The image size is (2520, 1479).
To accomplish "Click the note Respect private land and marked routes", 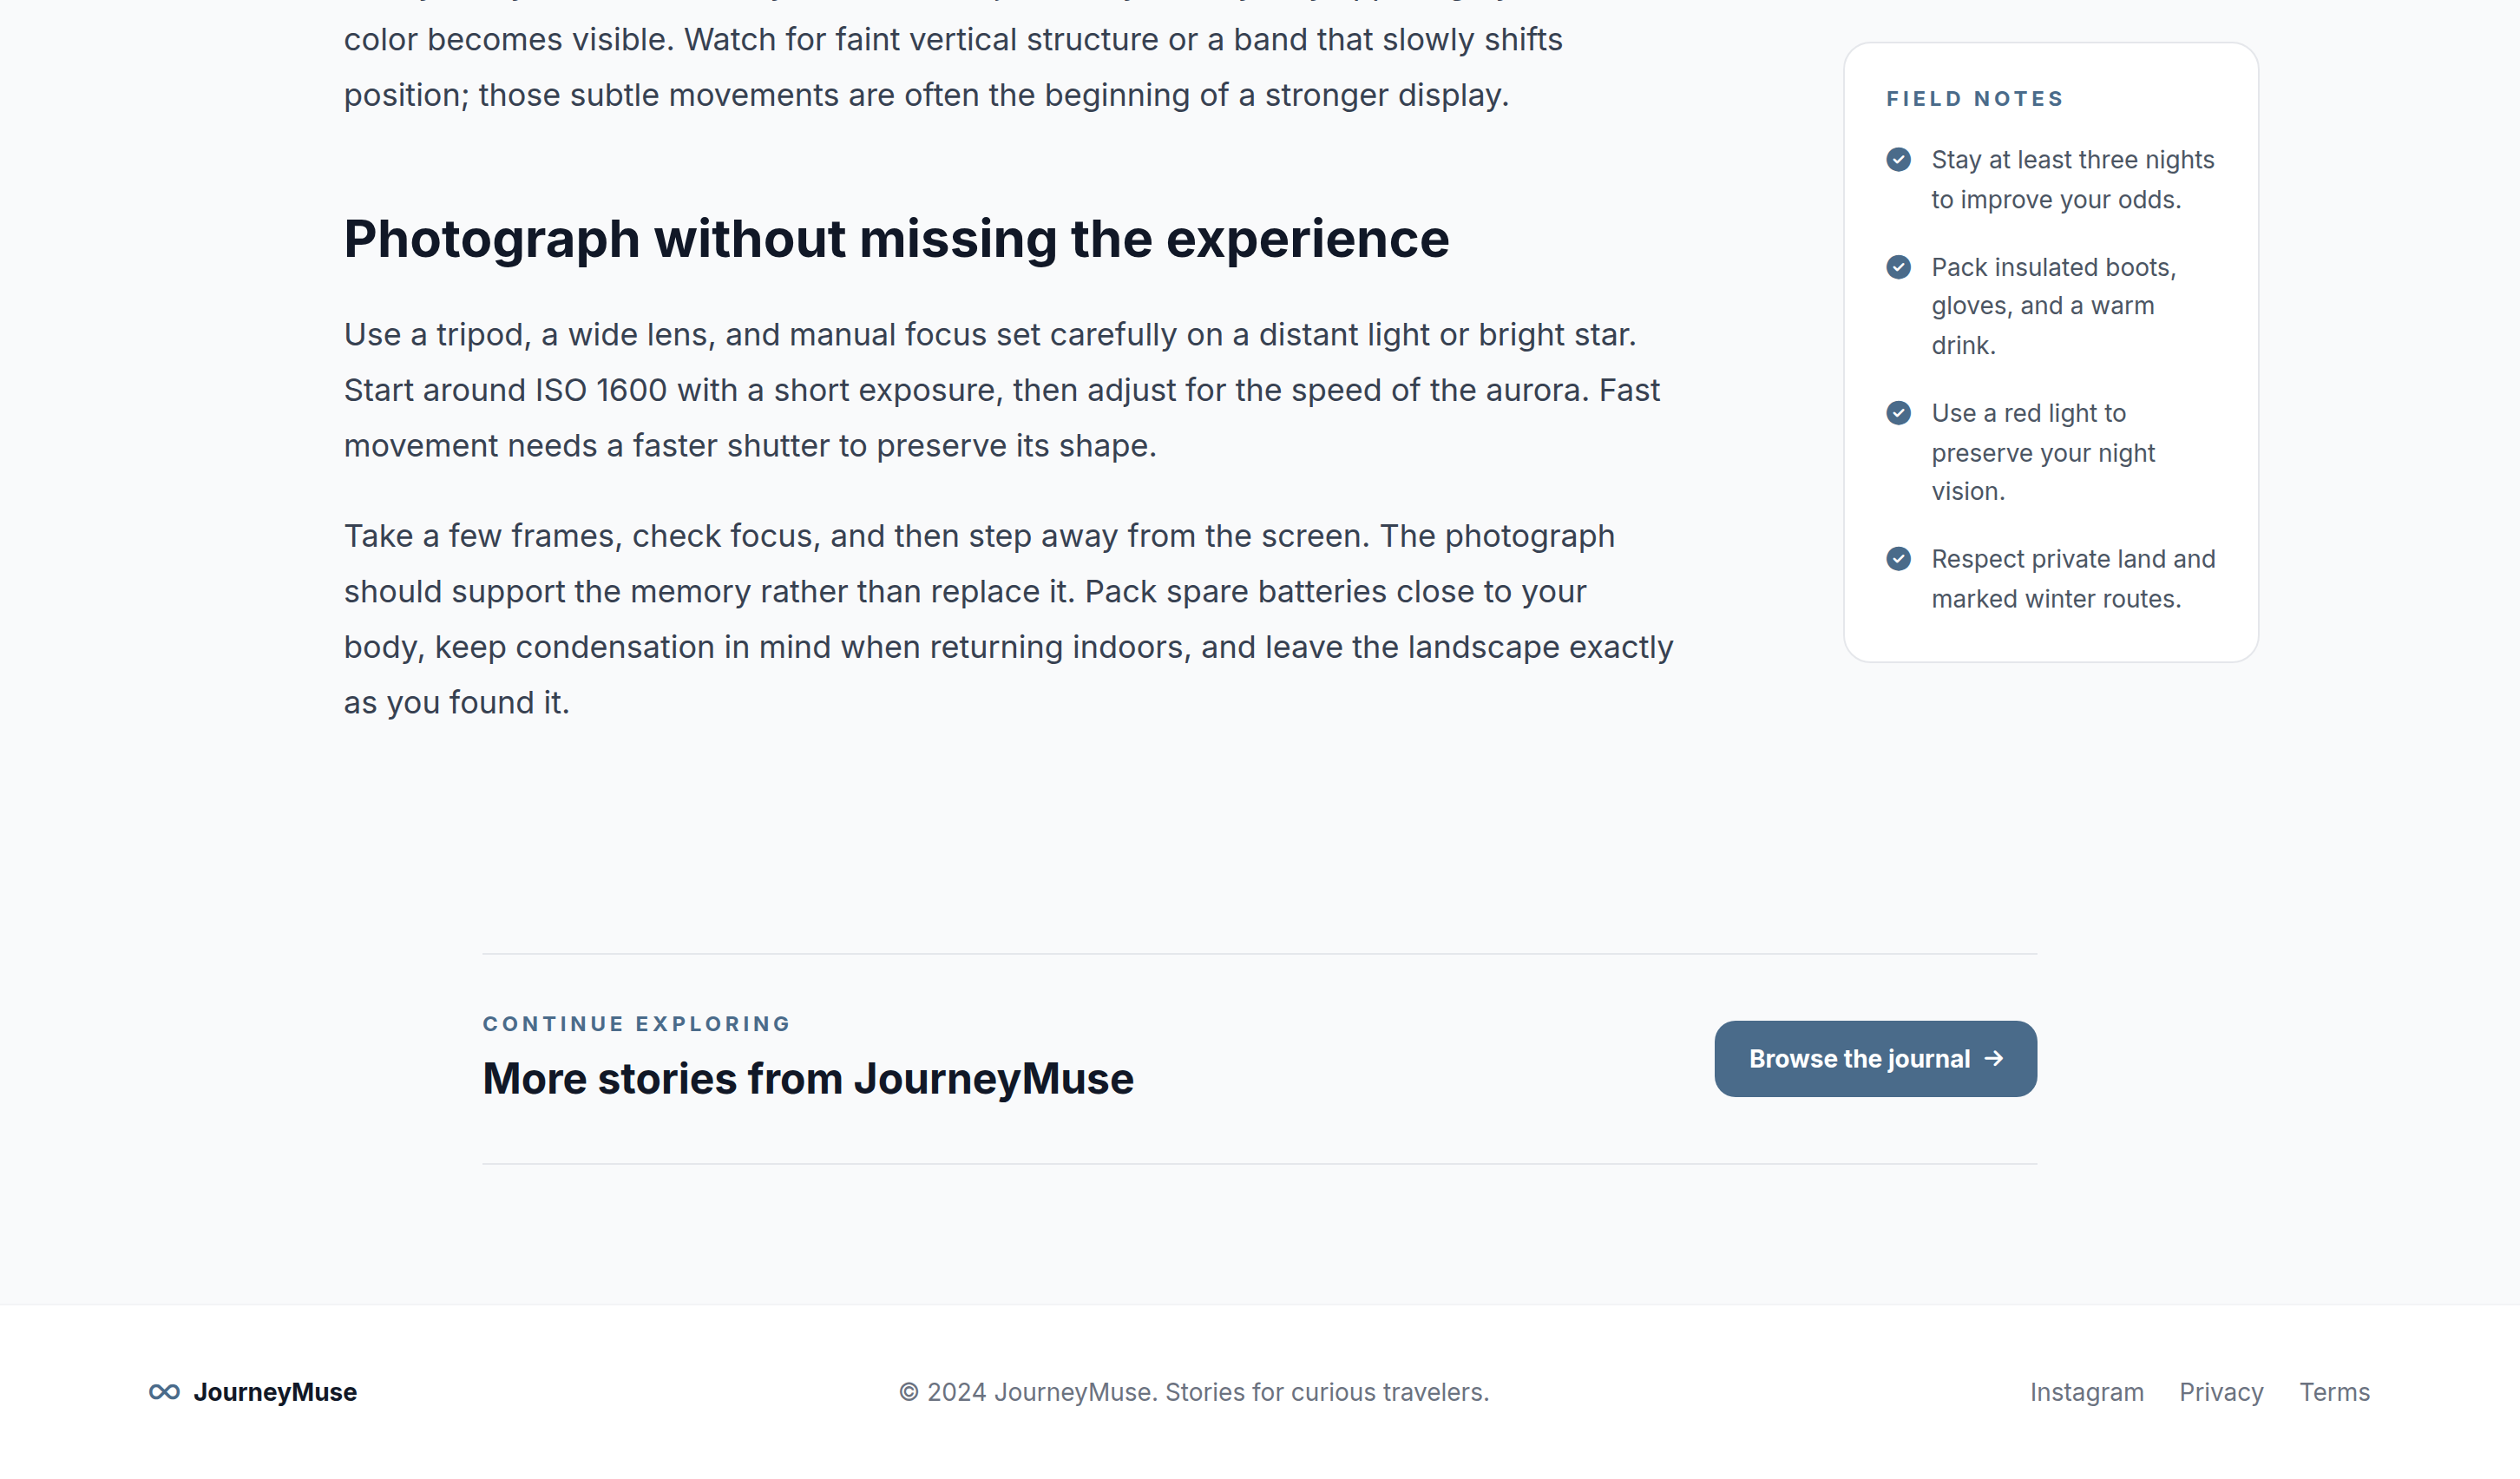I will point(2073,579).
